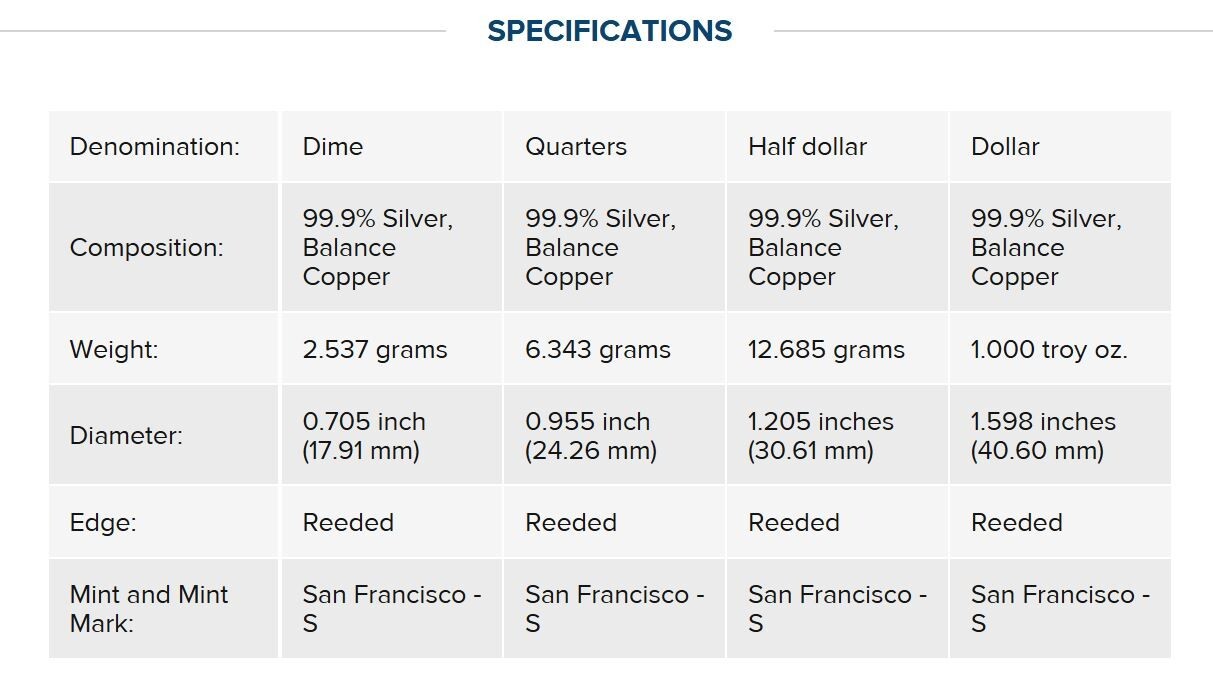
Task: Click the Denomination row label
Action: click(154, 147)
